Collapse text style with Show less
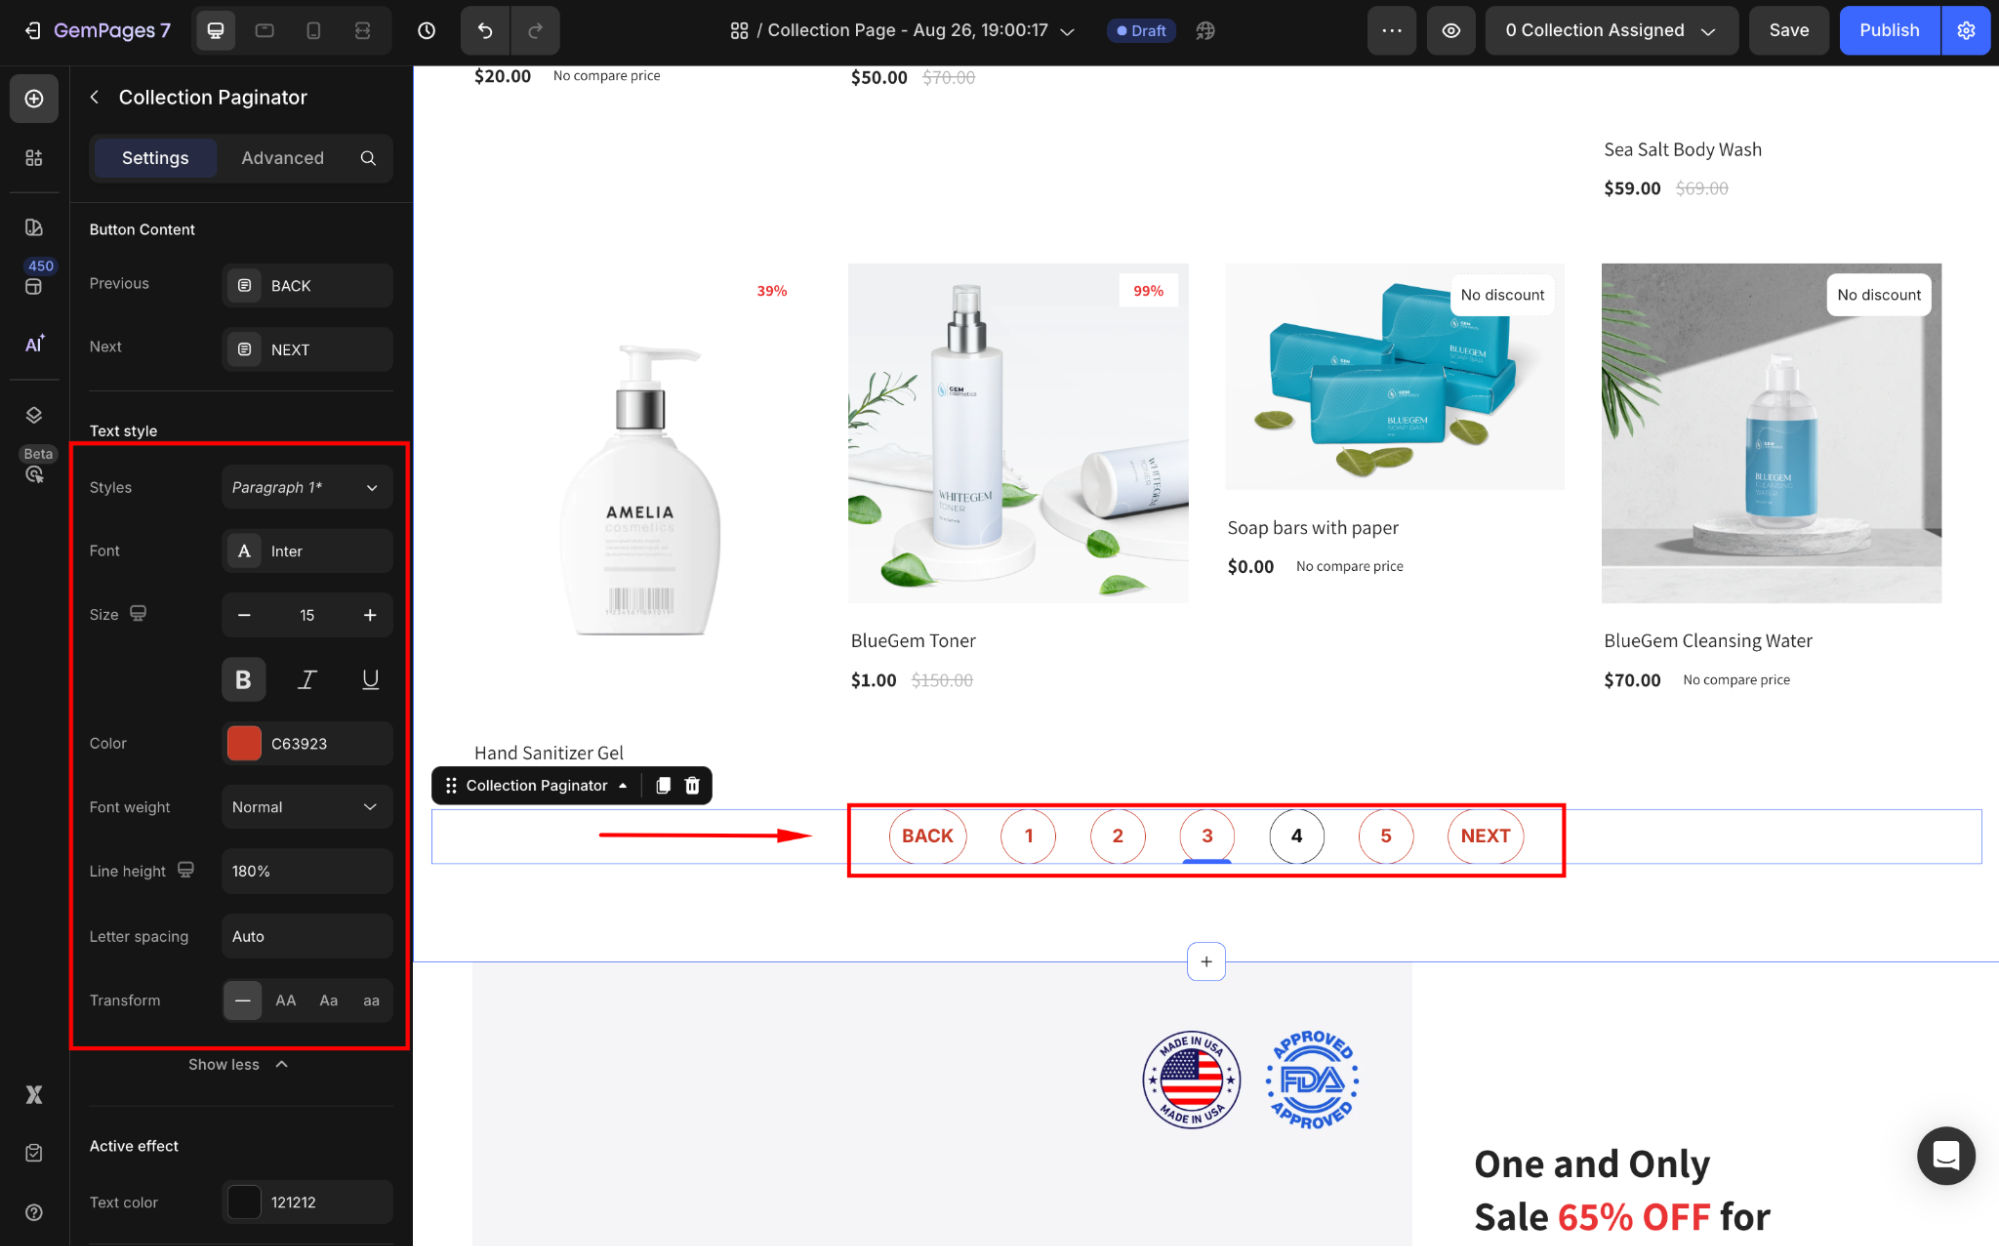 click(x=238, y=1064)
